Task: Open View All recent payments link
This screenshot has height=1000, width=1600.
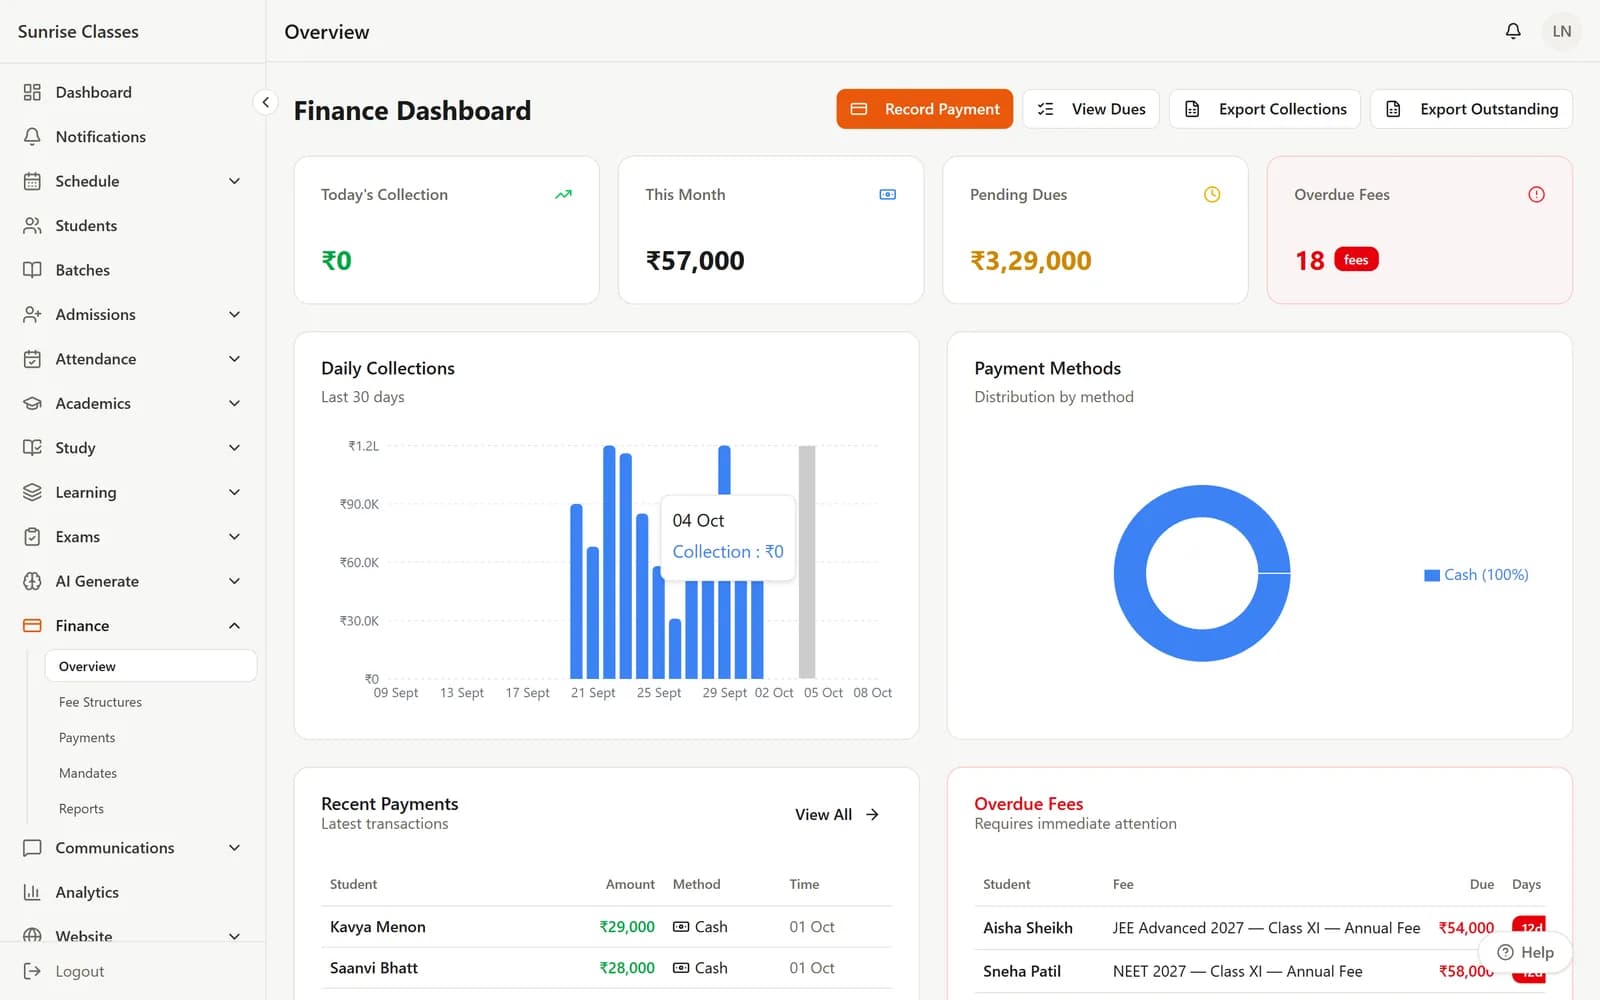Action: 837,815
